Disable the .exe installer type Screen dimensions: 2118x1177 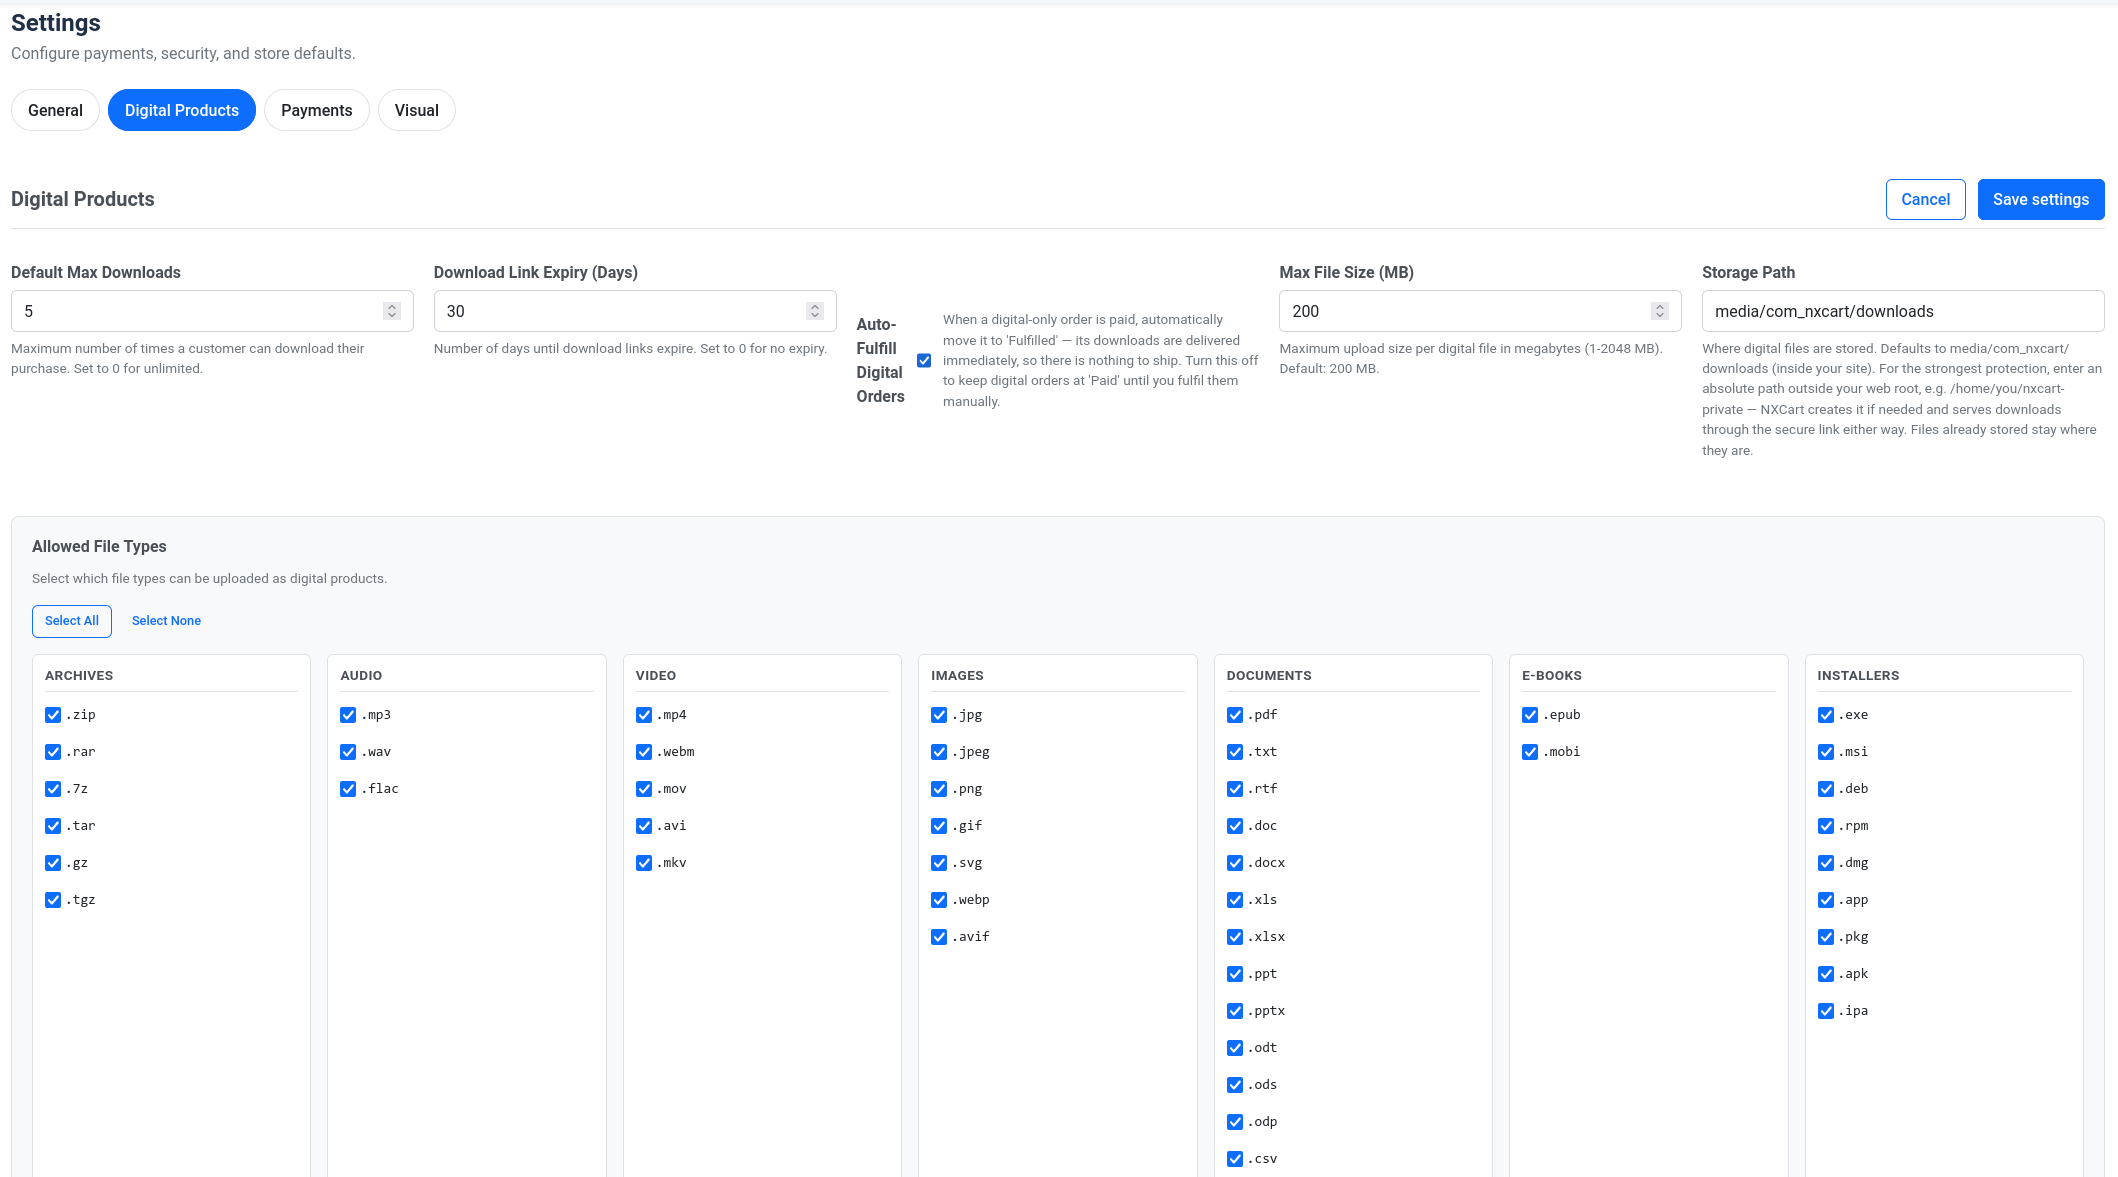coord(1826,715)
